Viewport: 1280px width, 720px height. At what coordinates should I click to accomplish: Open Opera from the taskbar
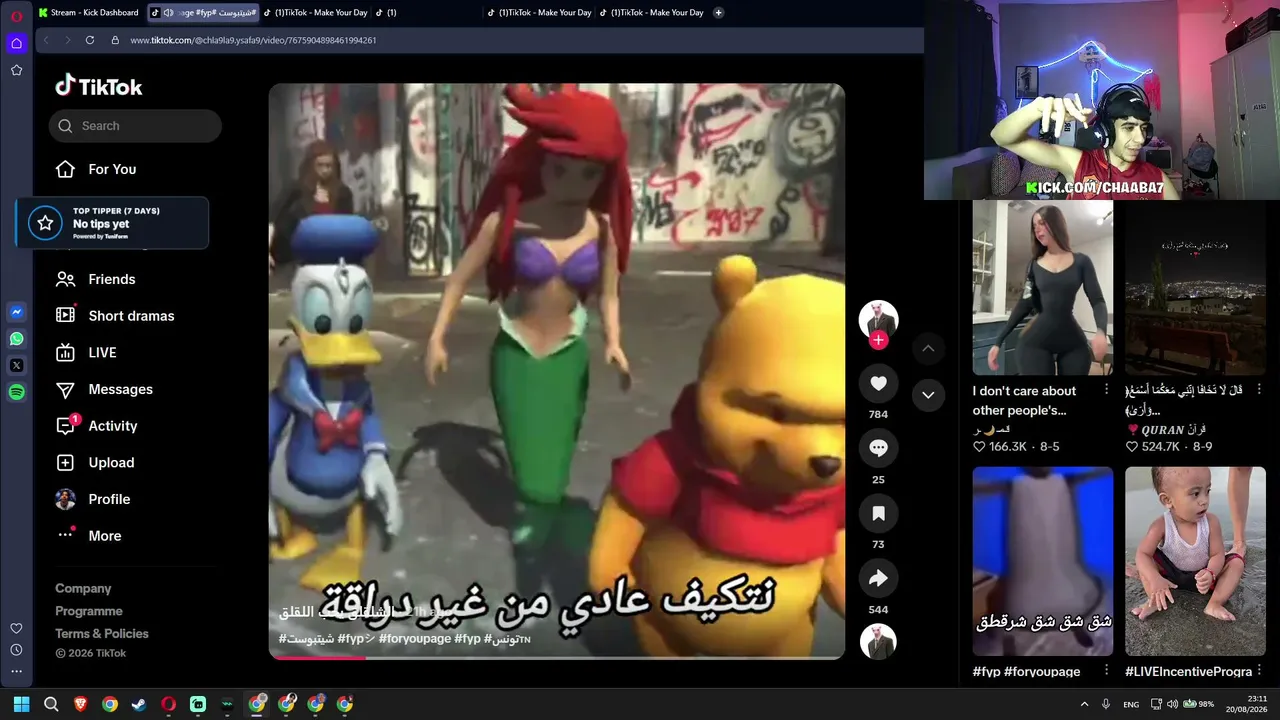[x=168, y=704]
